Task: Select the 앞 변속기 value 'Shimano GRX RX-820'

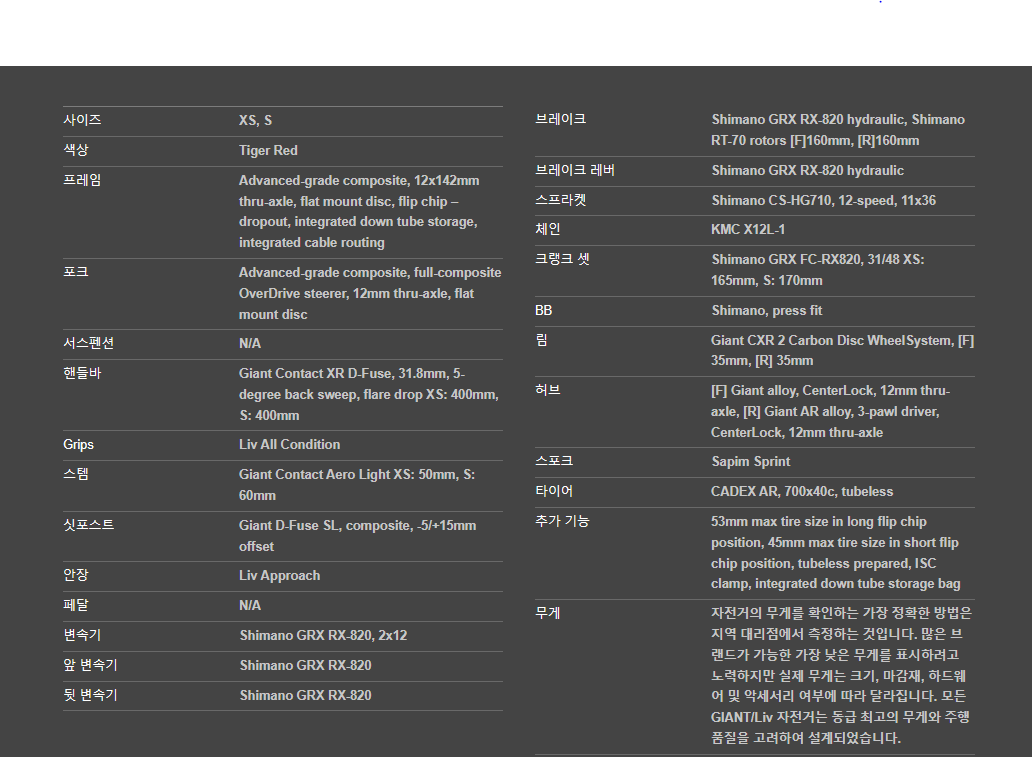Action: click(x=305, y=666)
